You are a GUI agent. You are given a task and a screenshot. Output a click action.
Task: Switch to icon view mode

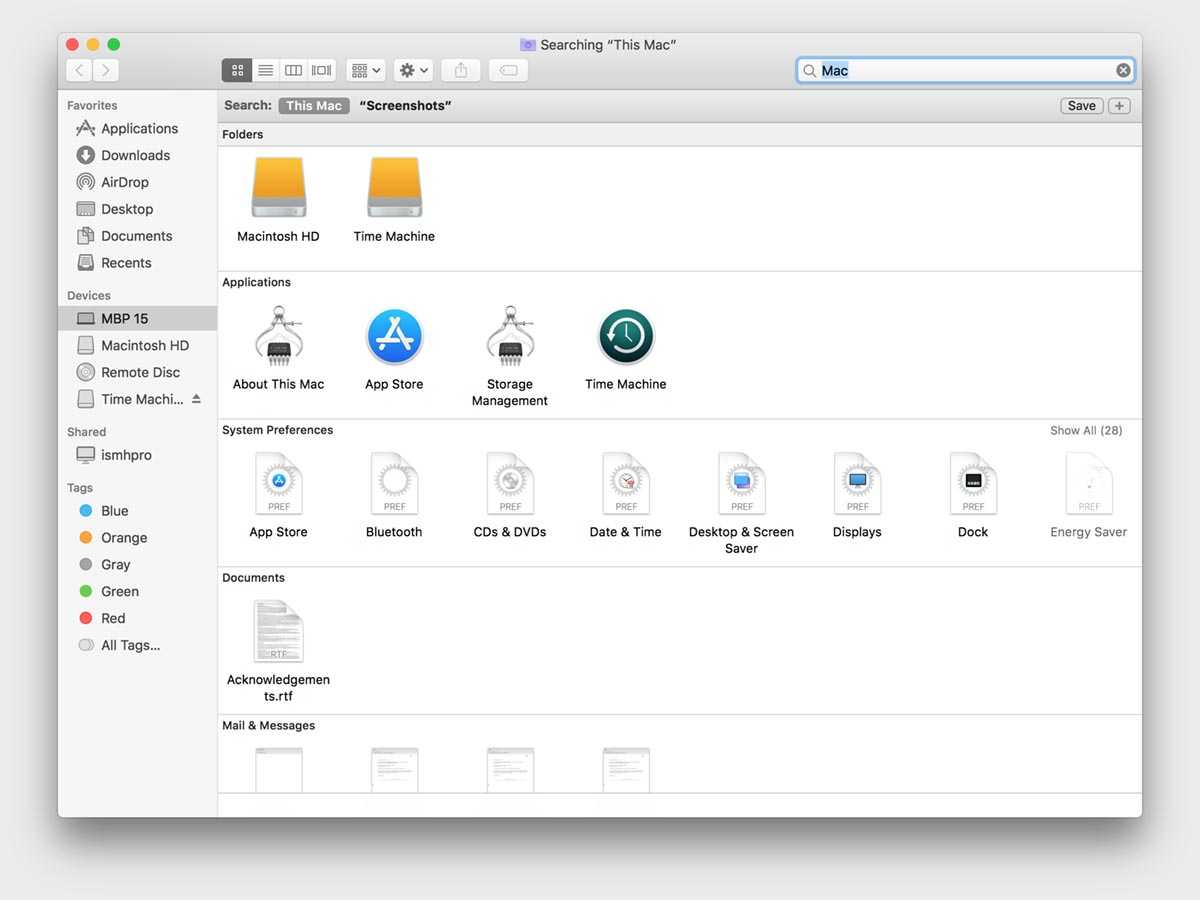[237, 70]
